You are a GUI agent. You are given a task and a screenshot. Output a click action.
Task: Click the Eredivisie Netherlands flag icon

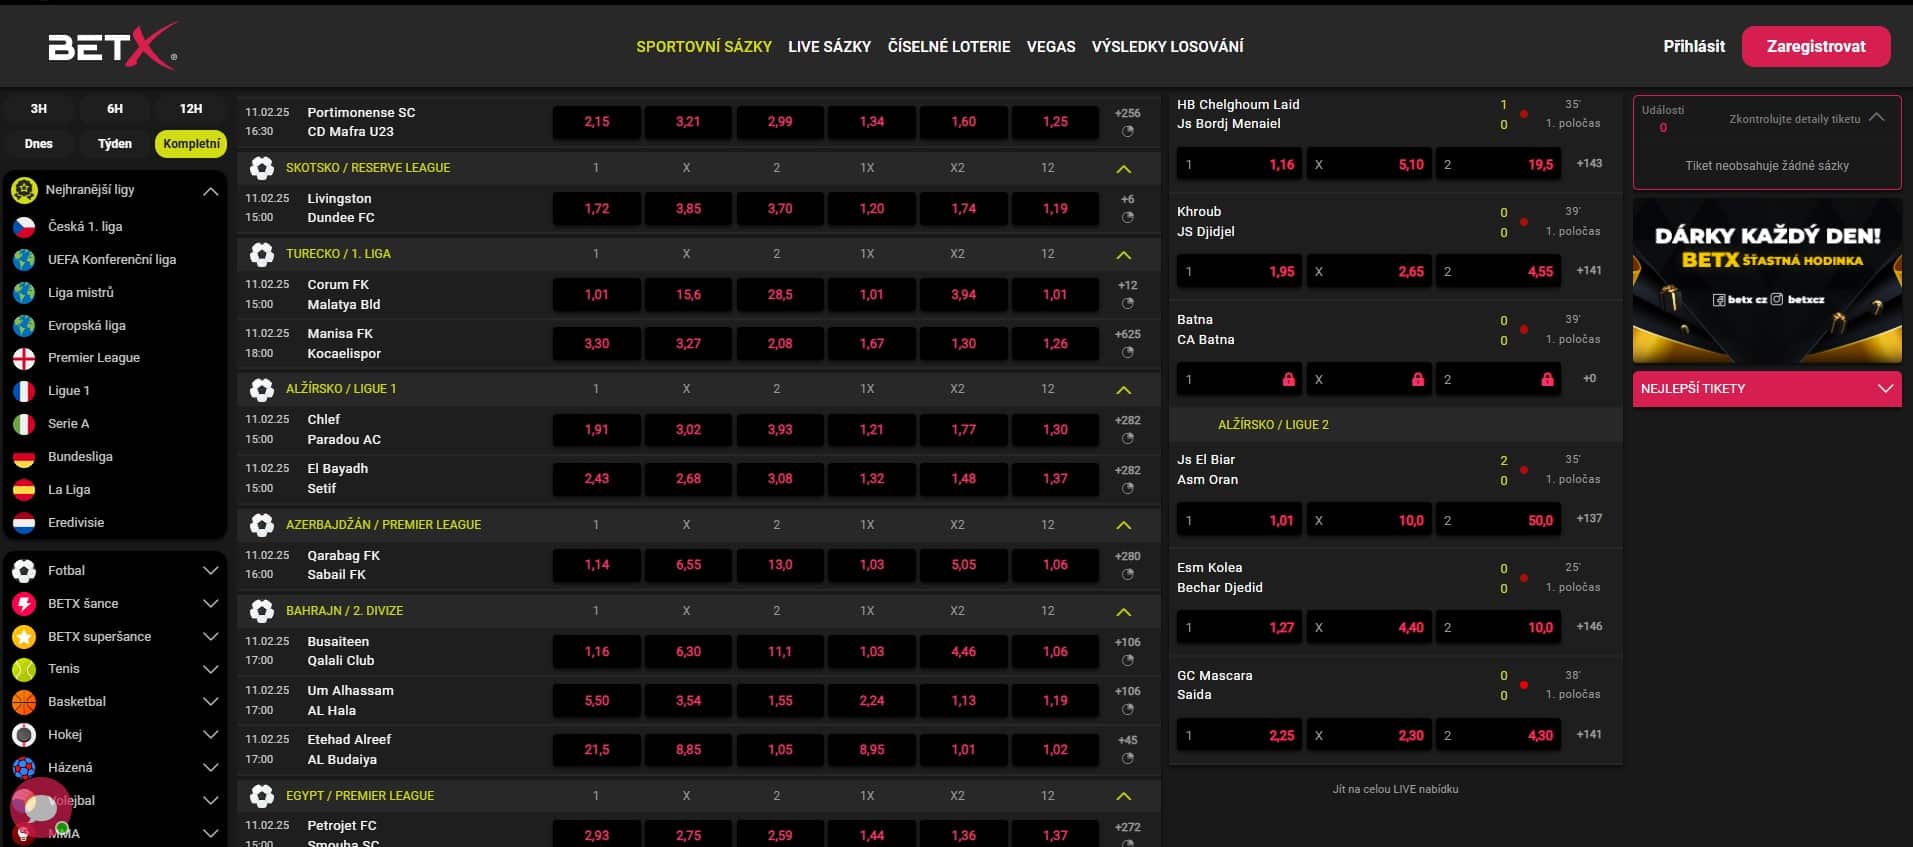click(x=24, y=523)
